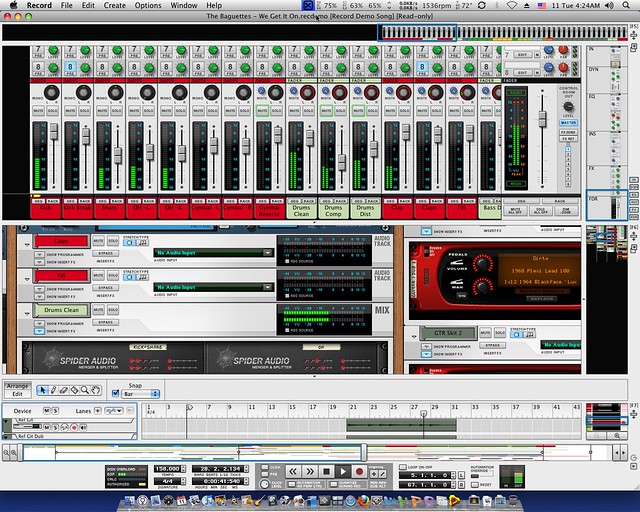Open the File menu

point(67,5)
